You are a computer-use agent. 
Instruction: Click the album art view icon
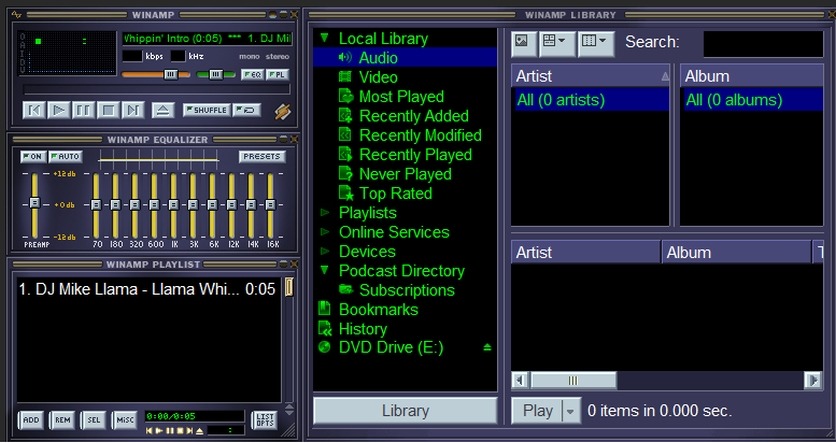(522, 42)
